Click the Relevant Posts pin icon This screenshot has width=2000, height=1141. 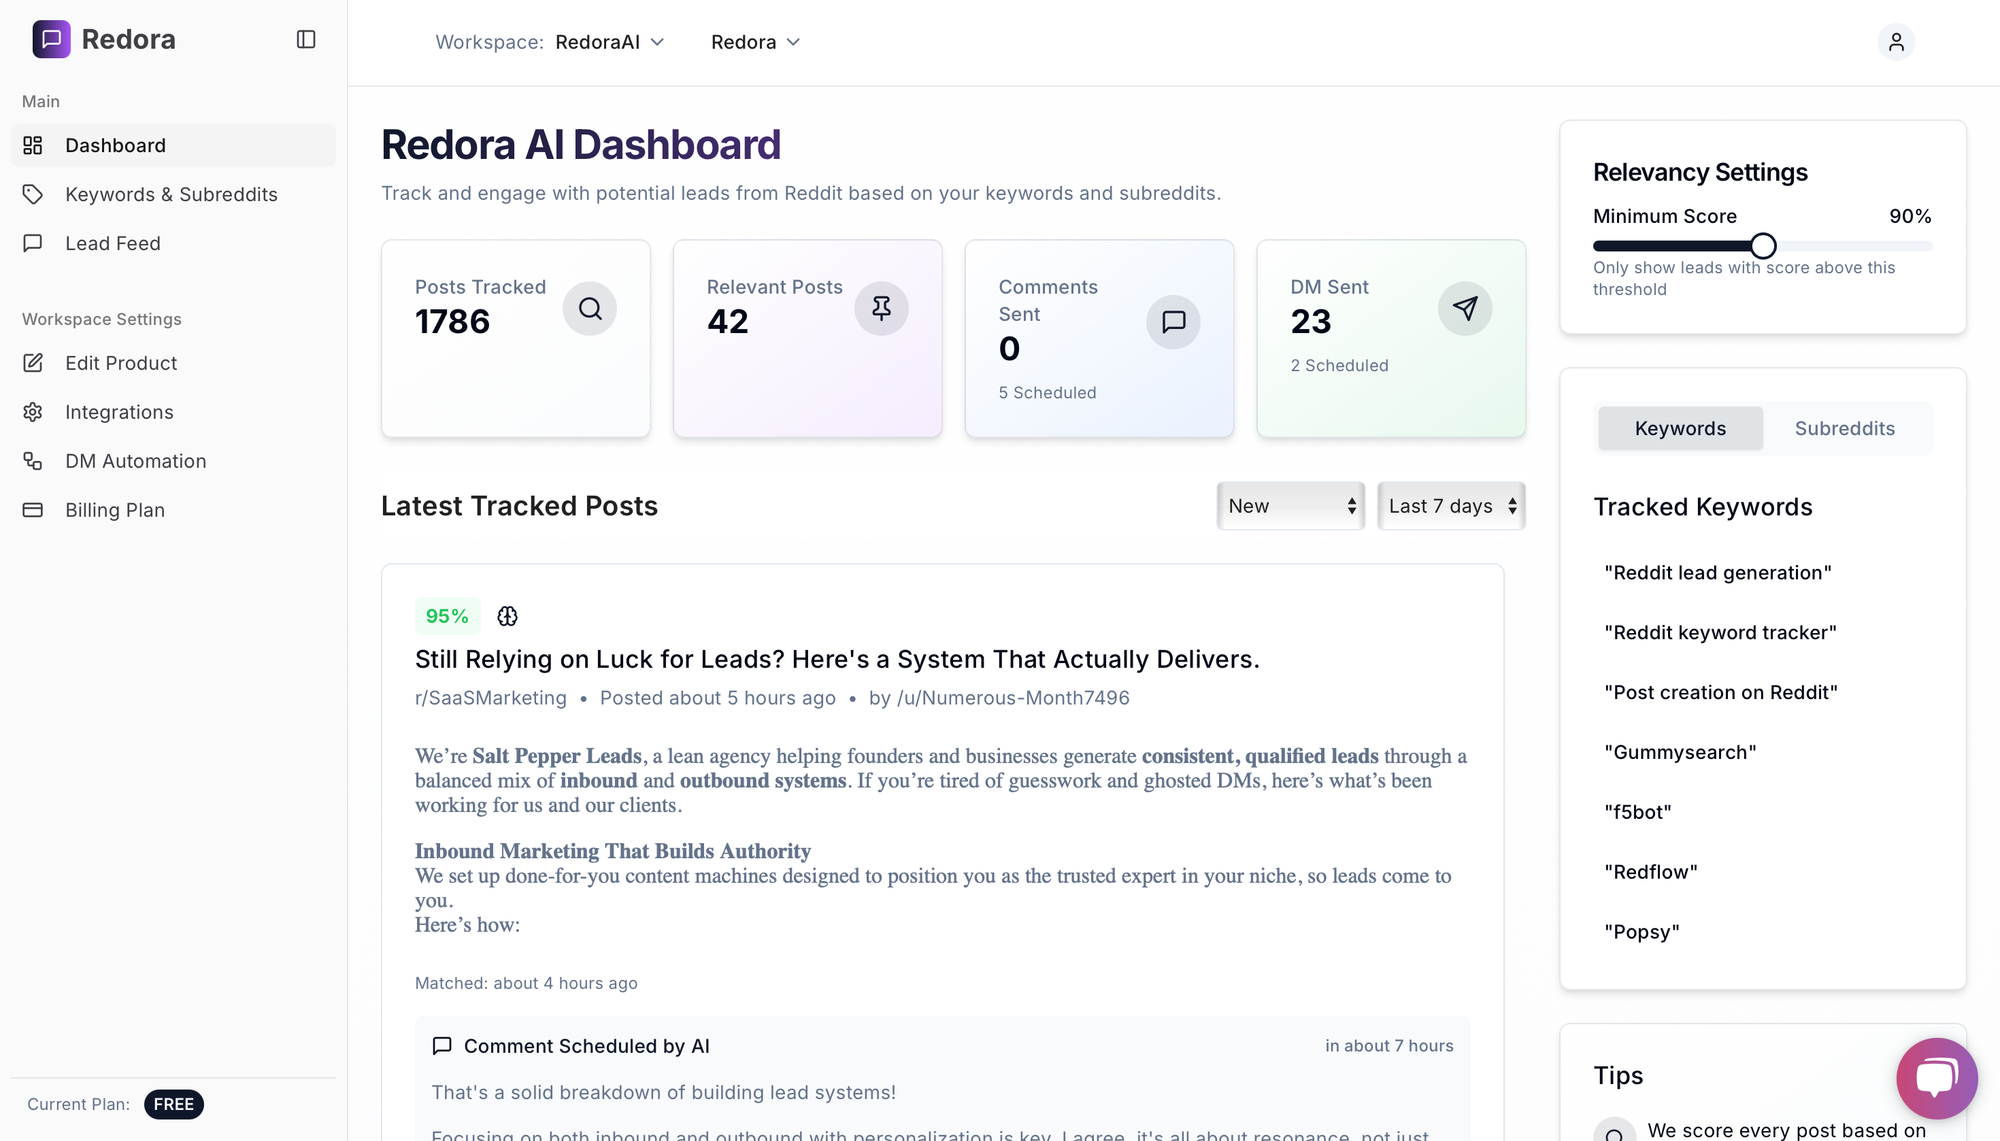coord(881,308)
